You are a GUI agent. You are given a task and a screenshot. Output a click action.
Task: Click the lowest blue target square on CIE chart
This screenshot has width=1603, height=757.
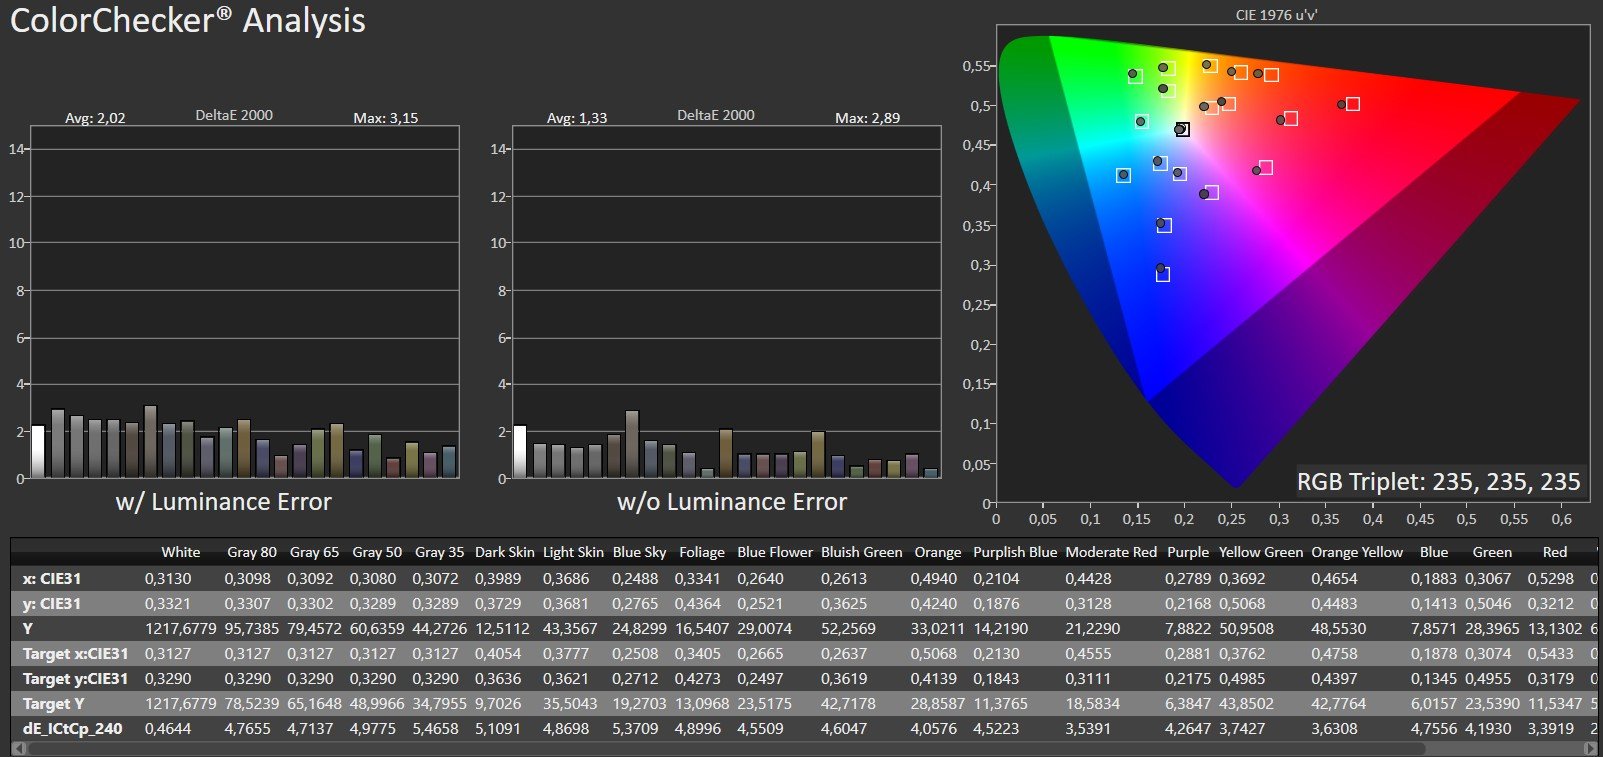[x=1162, y=274]
